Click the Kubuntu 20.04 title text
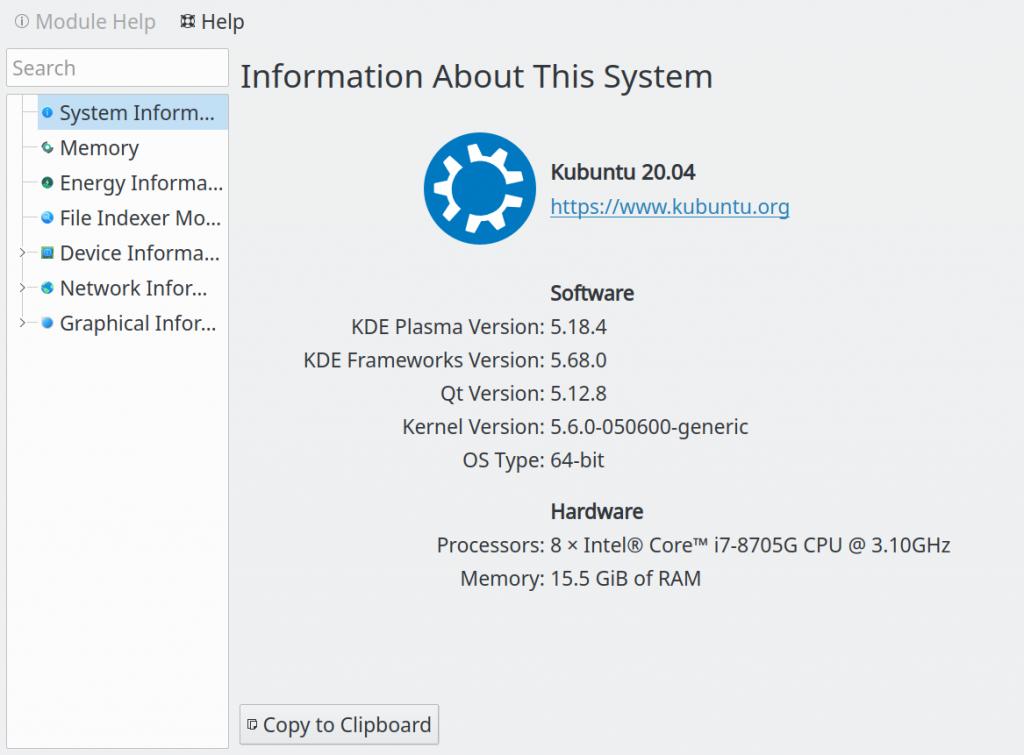Image resolution: width=1024 pixels, height=755 pixels. coord(623,172)
